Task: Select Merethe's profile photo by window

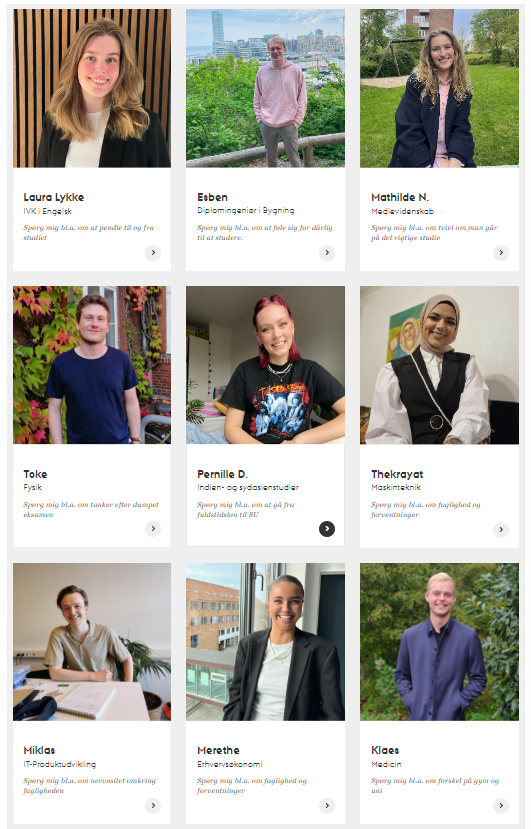Action: 266,642
